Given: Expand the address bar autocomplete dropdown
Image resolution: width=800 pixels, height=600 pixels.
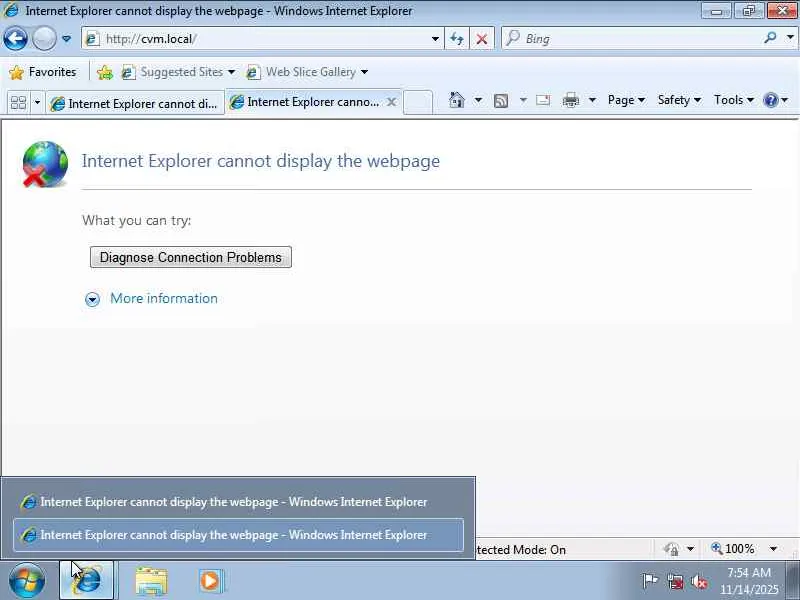Looking at the screenshot, I should coord(435,39).
